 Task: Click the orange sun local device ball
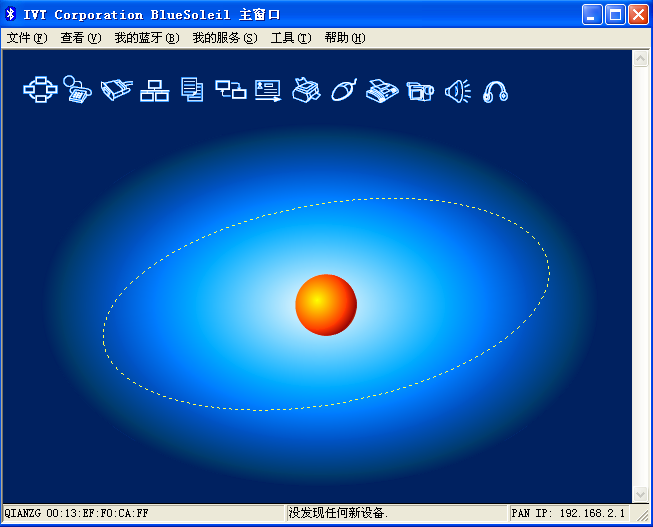coord(326,304)
